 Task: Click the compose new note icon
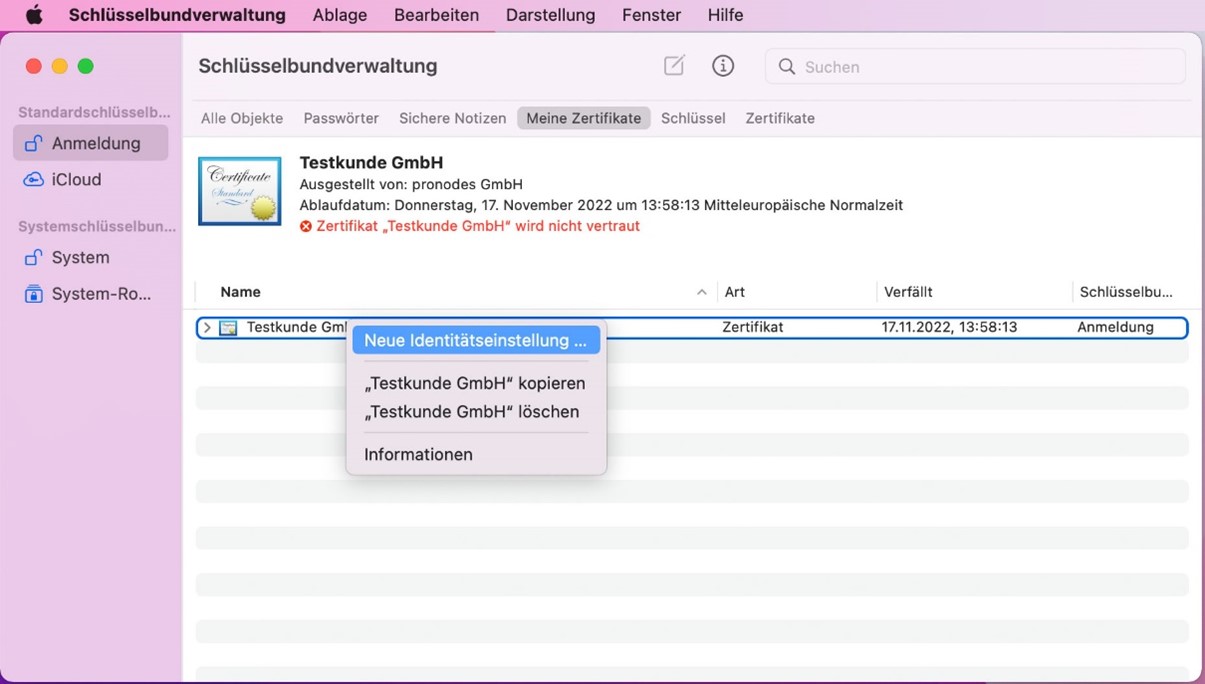(x=674, y=66)
